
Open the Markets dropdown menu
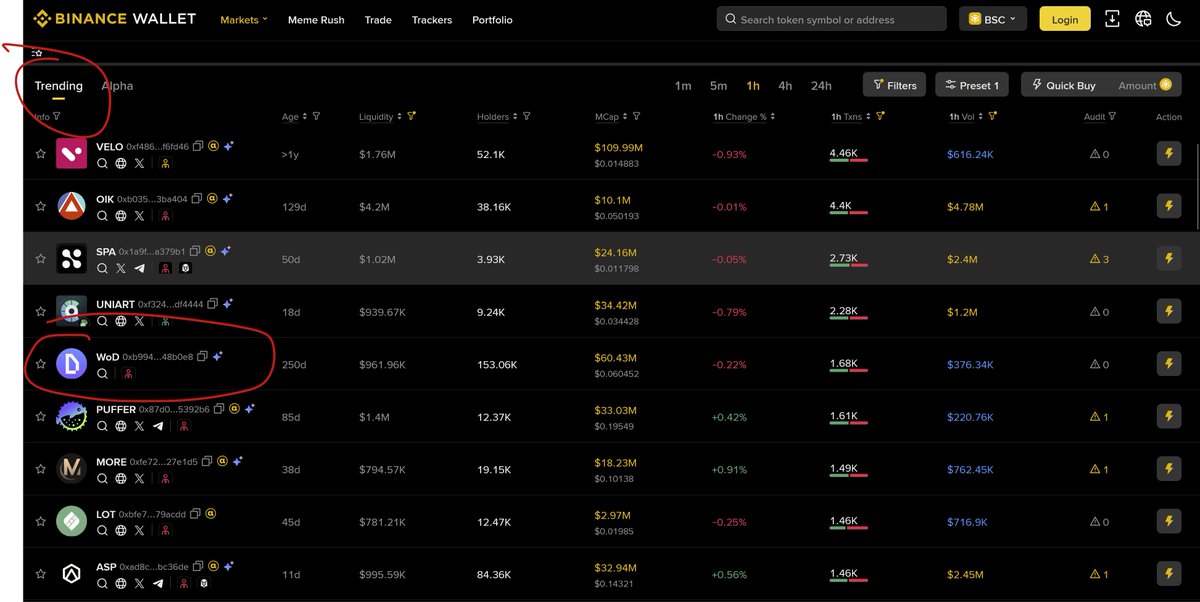pos(244,20)
